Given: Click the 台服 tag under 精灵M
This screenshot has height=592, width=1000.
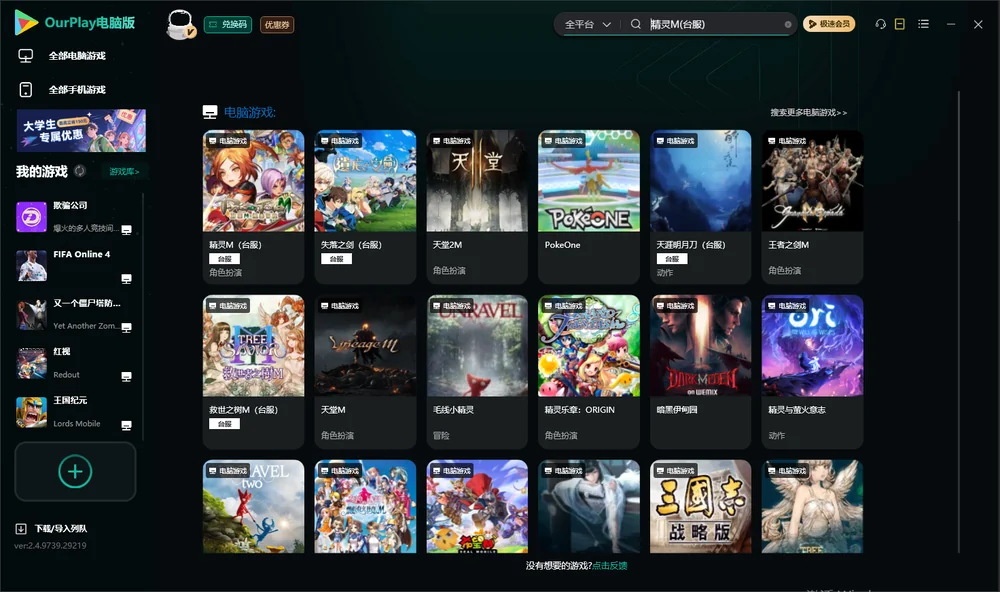Looking at the screenshot, I should (x=224, y=258).
